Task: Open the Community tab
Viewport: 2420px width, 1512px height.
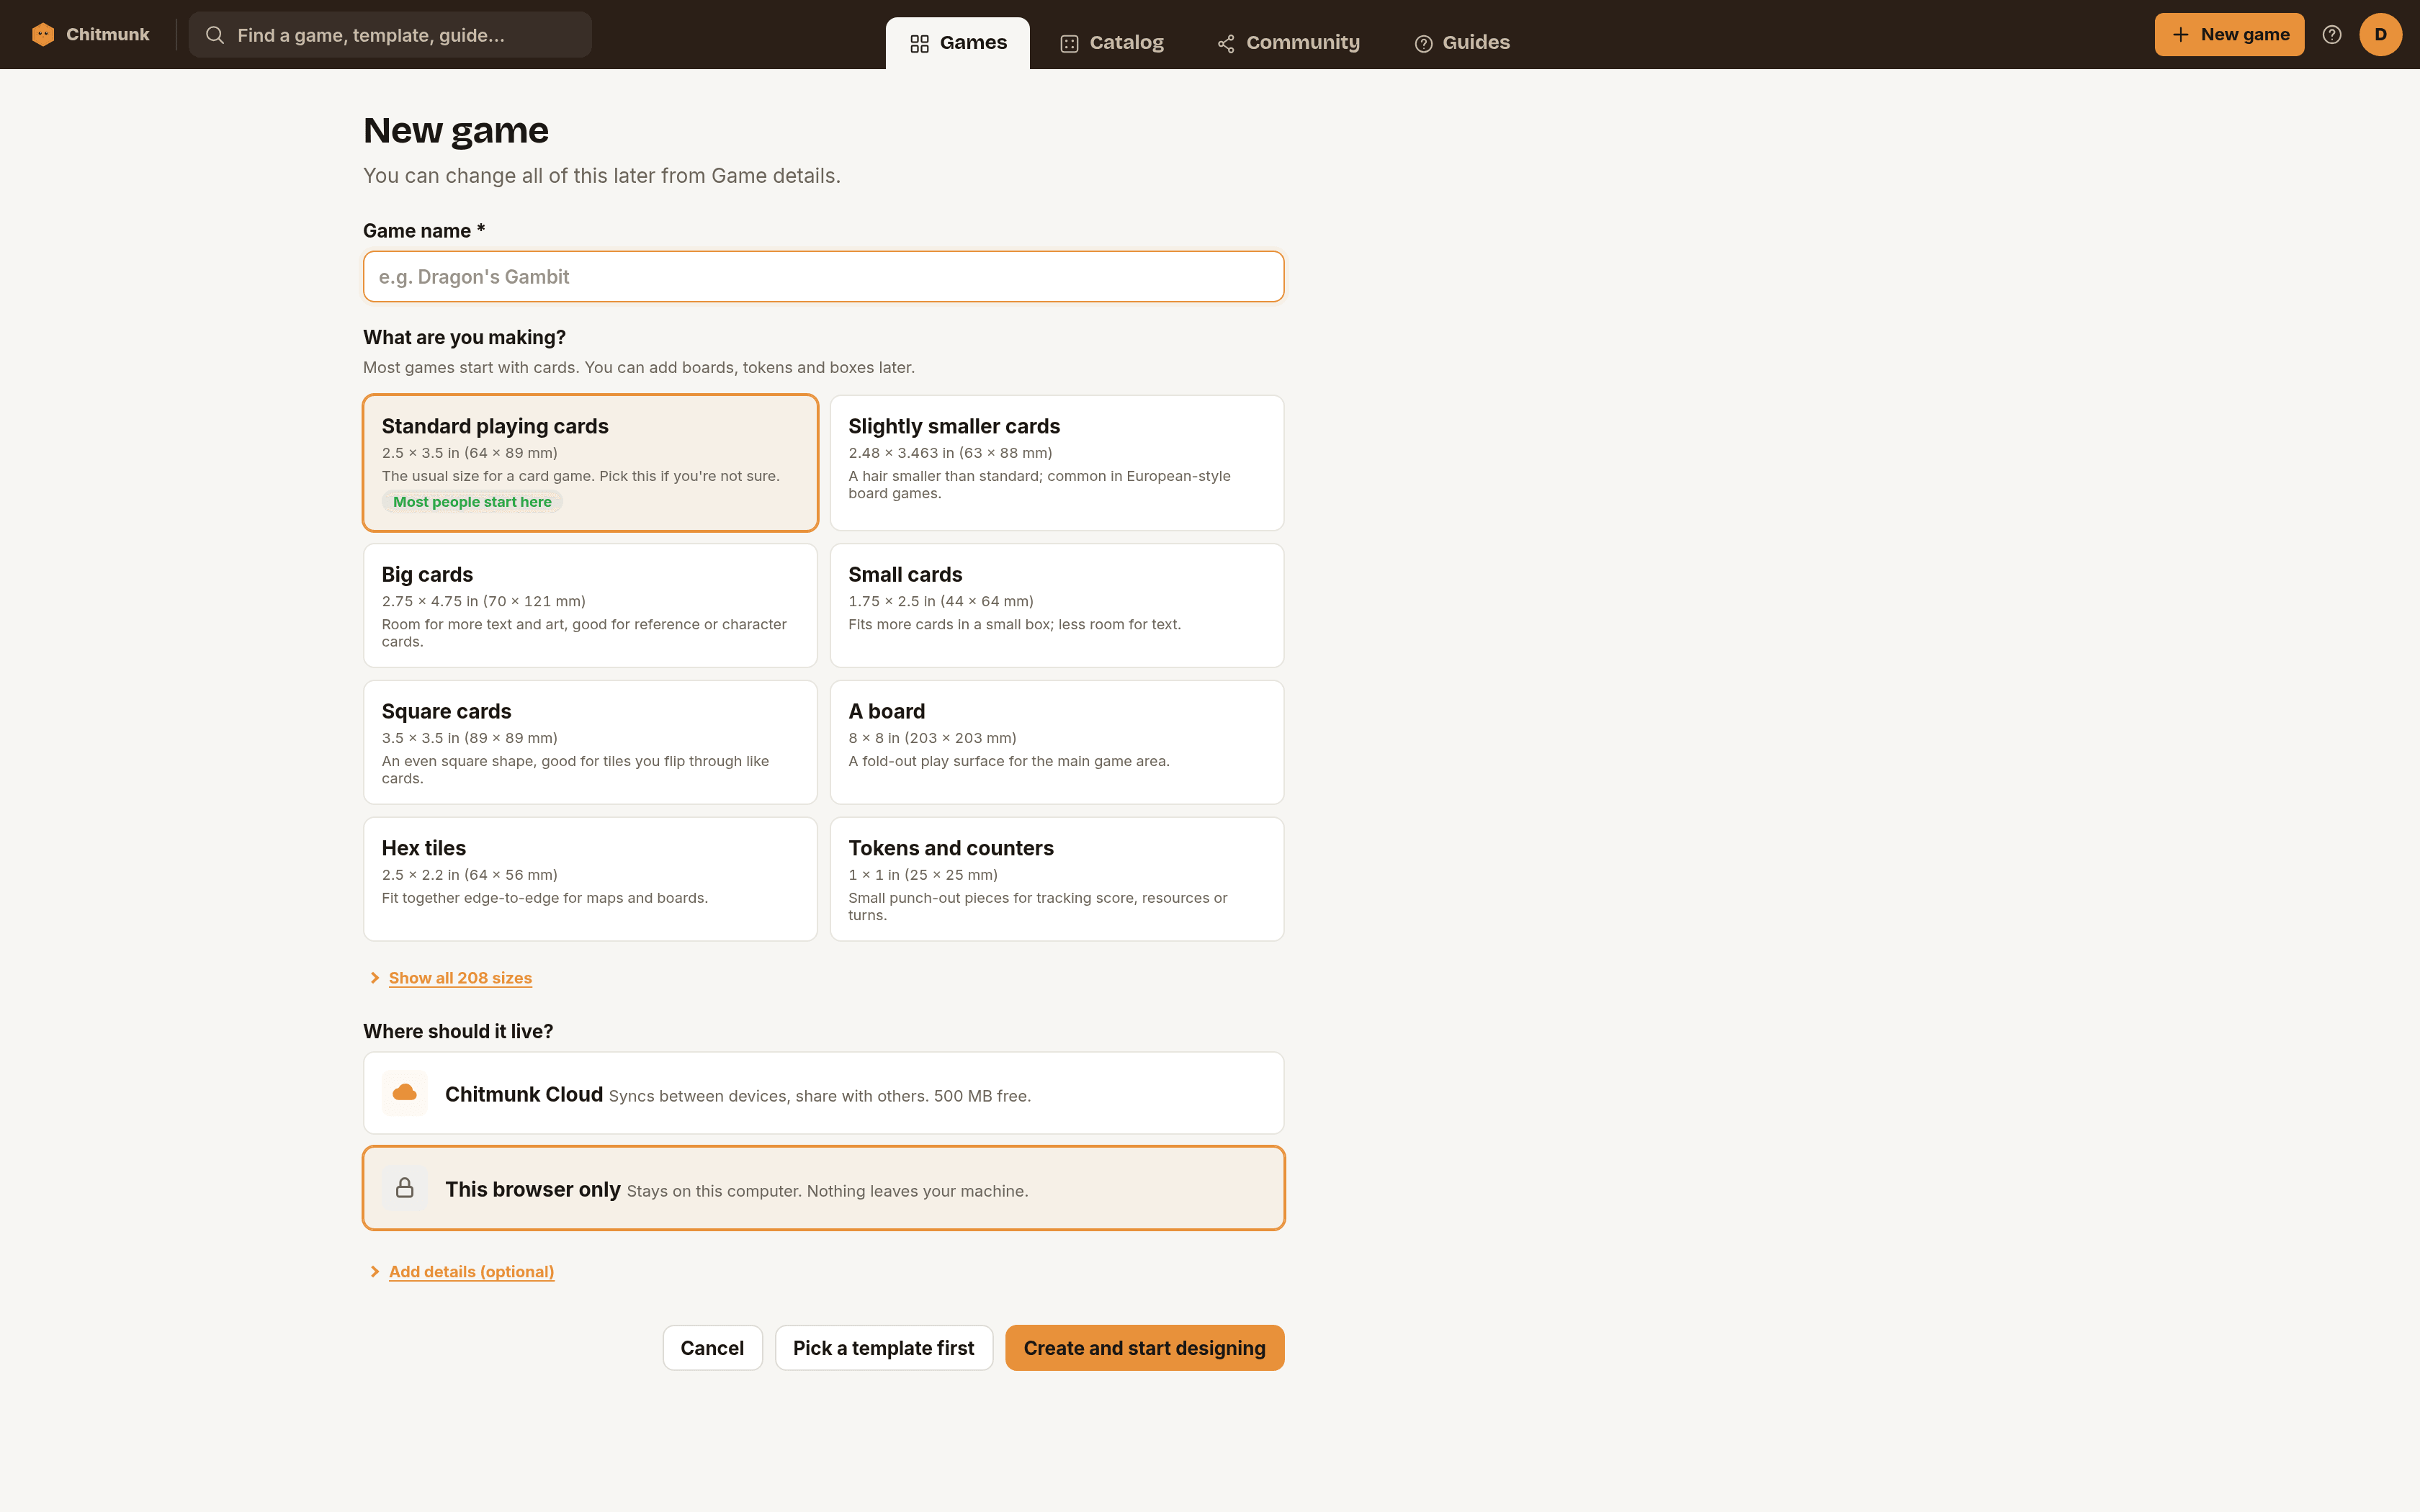Action: coord(1288,43)
